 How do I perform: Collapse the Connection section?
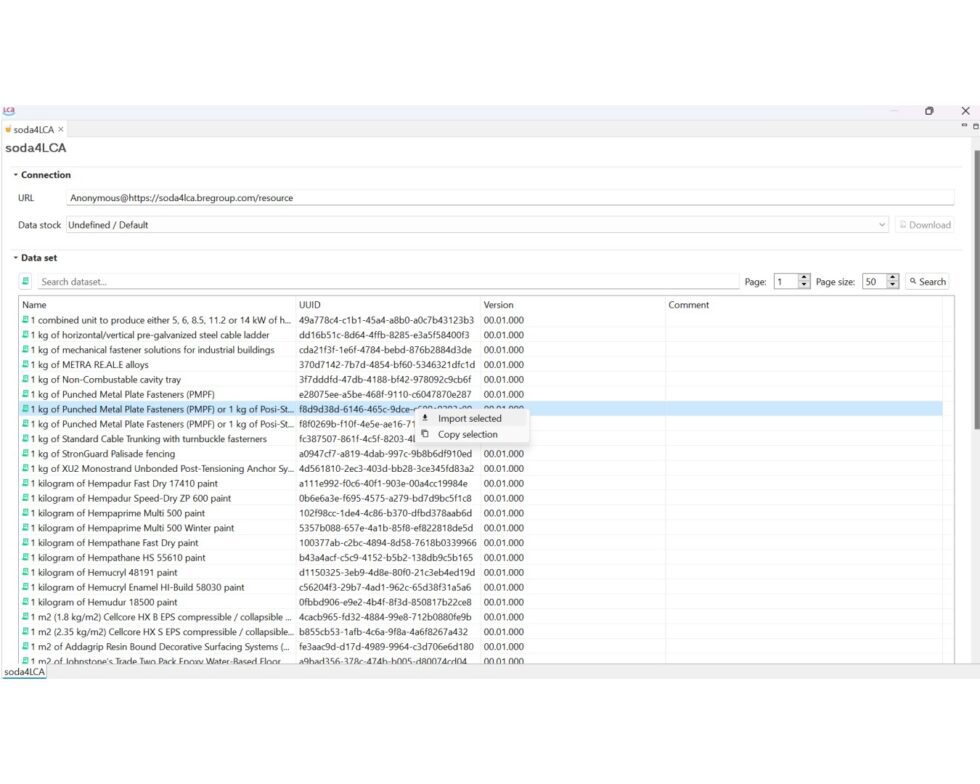pyautogui.click(x=15, y=175)
